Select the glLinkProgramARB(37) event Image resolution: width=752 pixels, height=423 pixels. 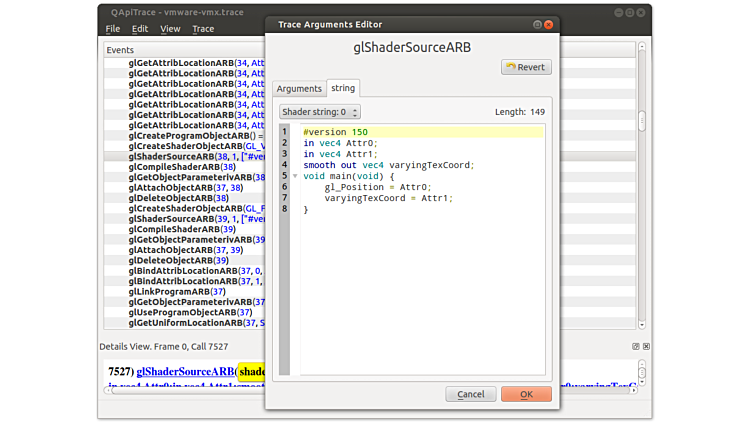(x=176, y=291)
